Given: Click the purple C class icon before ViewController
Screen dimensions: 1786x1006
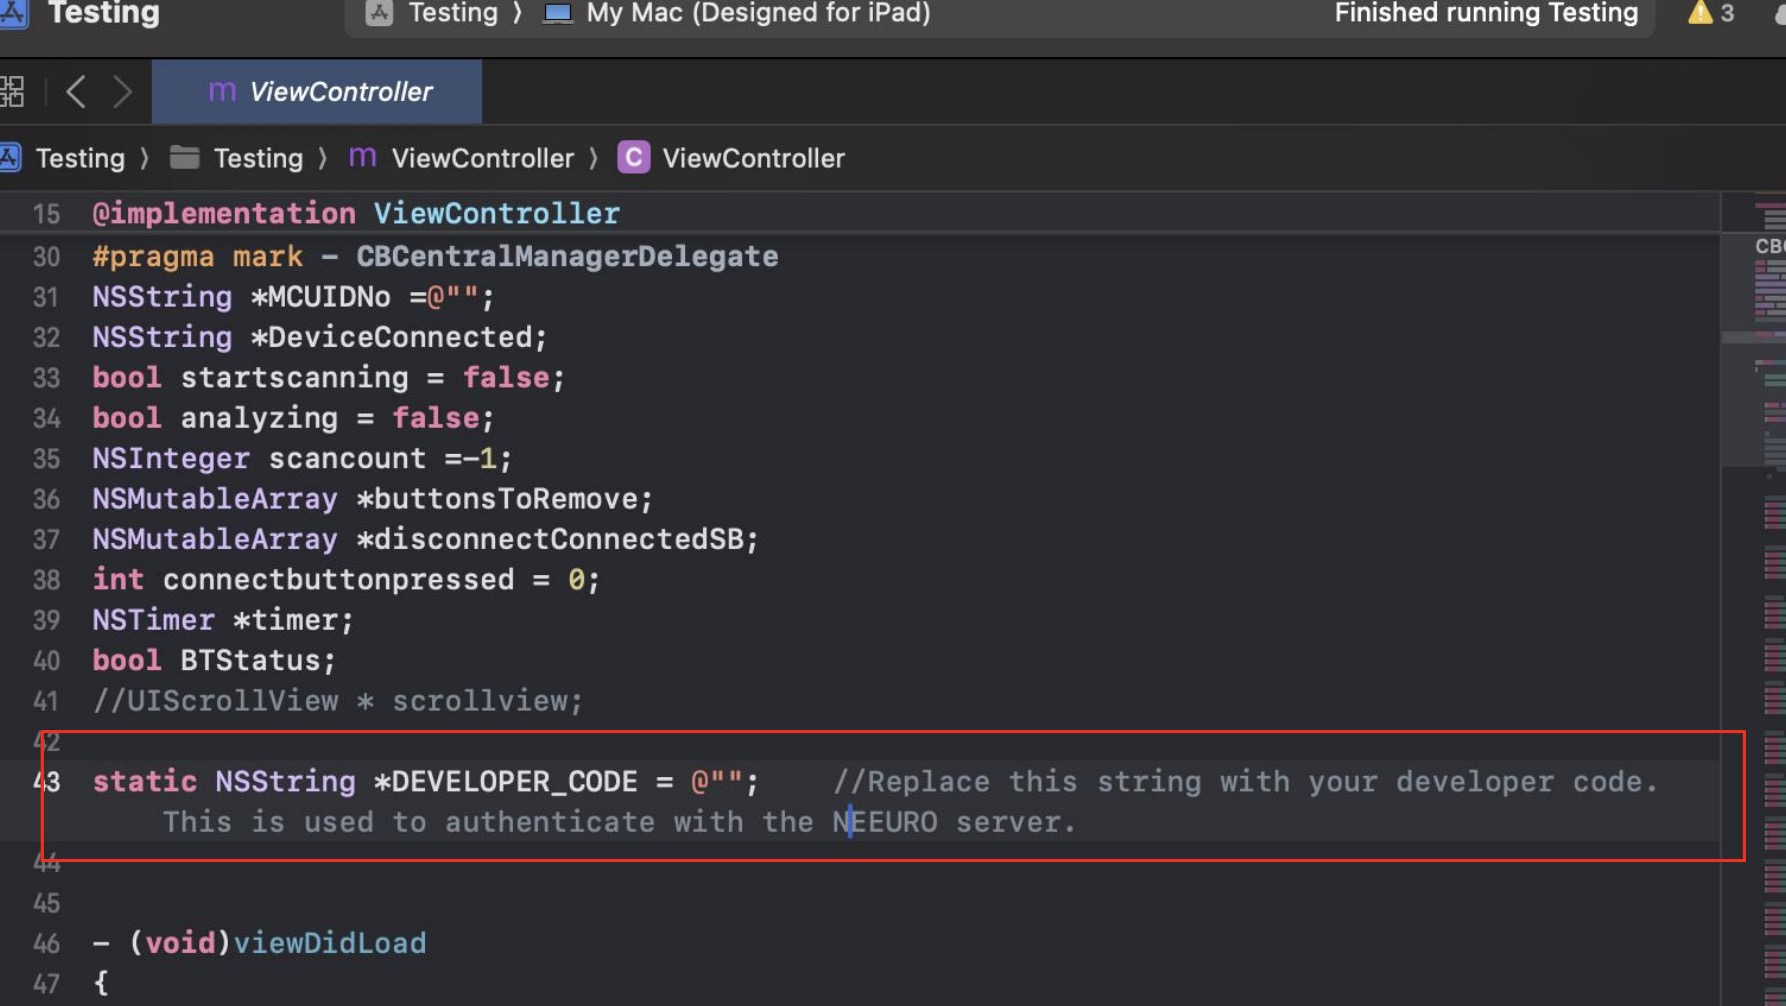Looking at the screenshot, I should click(x=633, y=157).
